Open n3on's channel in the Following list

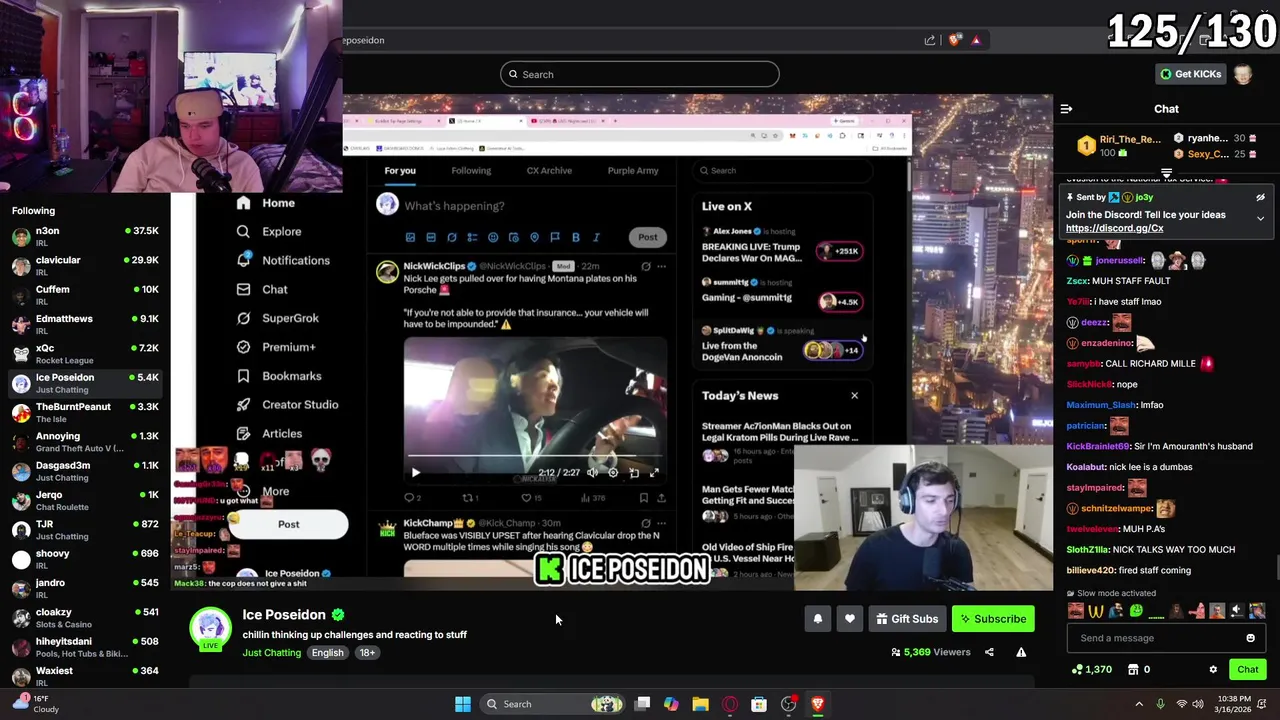[85, 237]
